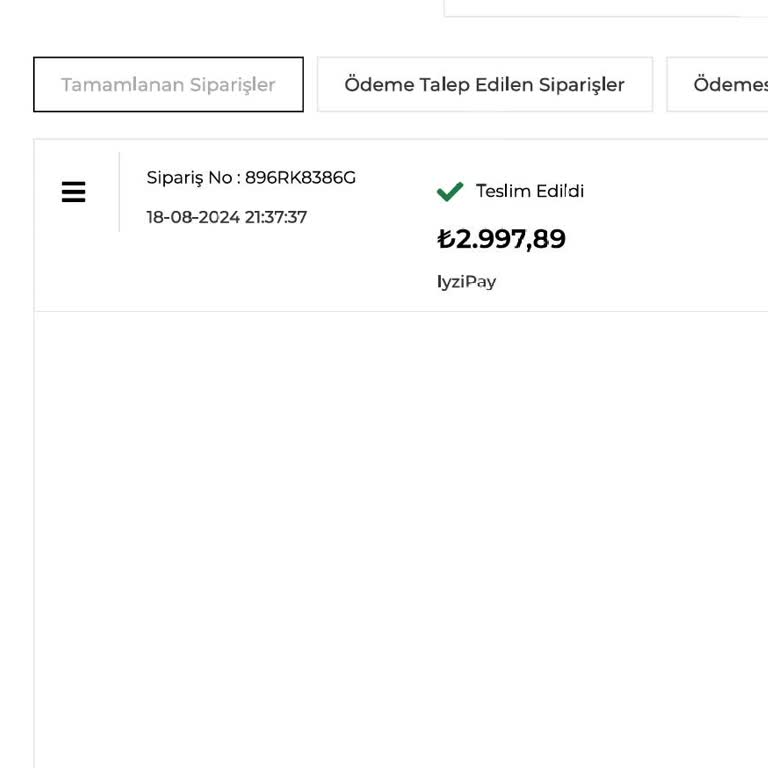Click the input field at the top
The height and width of the screenshot is (768, 768).
point(606,8)
